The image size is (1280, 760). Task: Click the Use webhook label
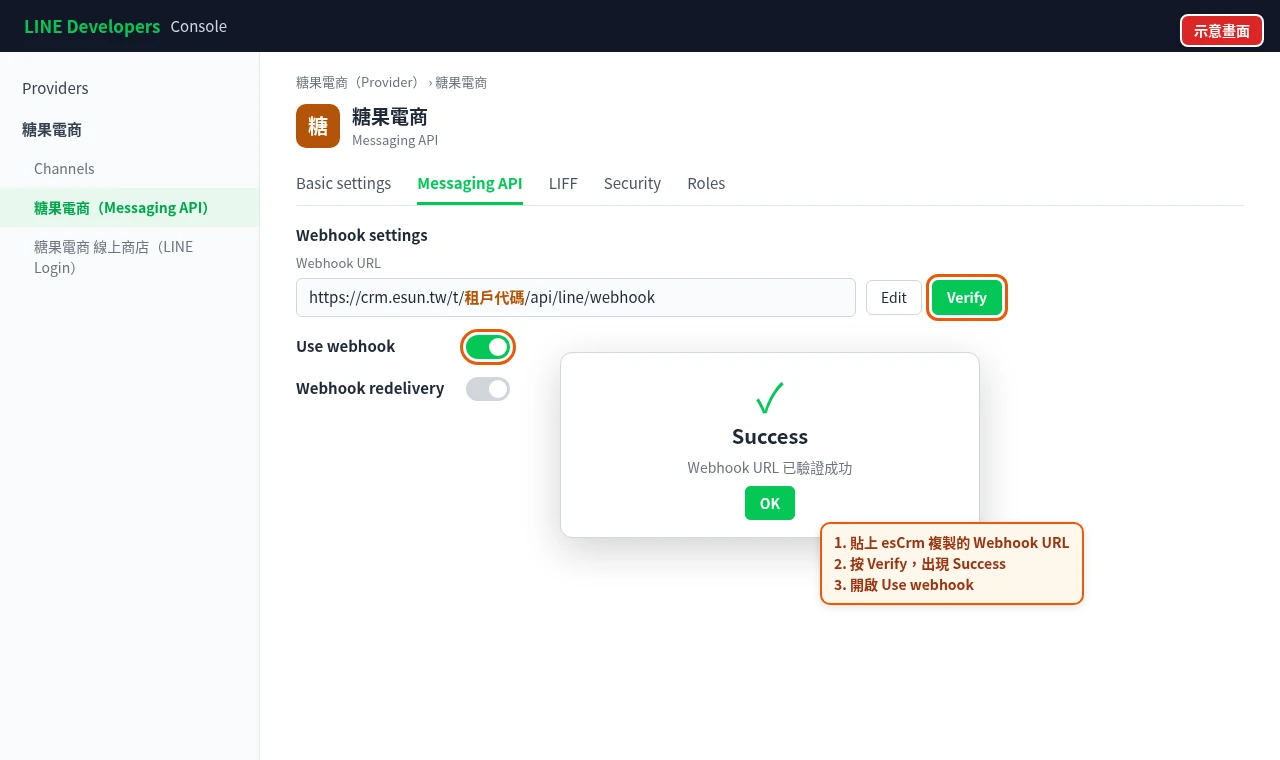point(345,346)
